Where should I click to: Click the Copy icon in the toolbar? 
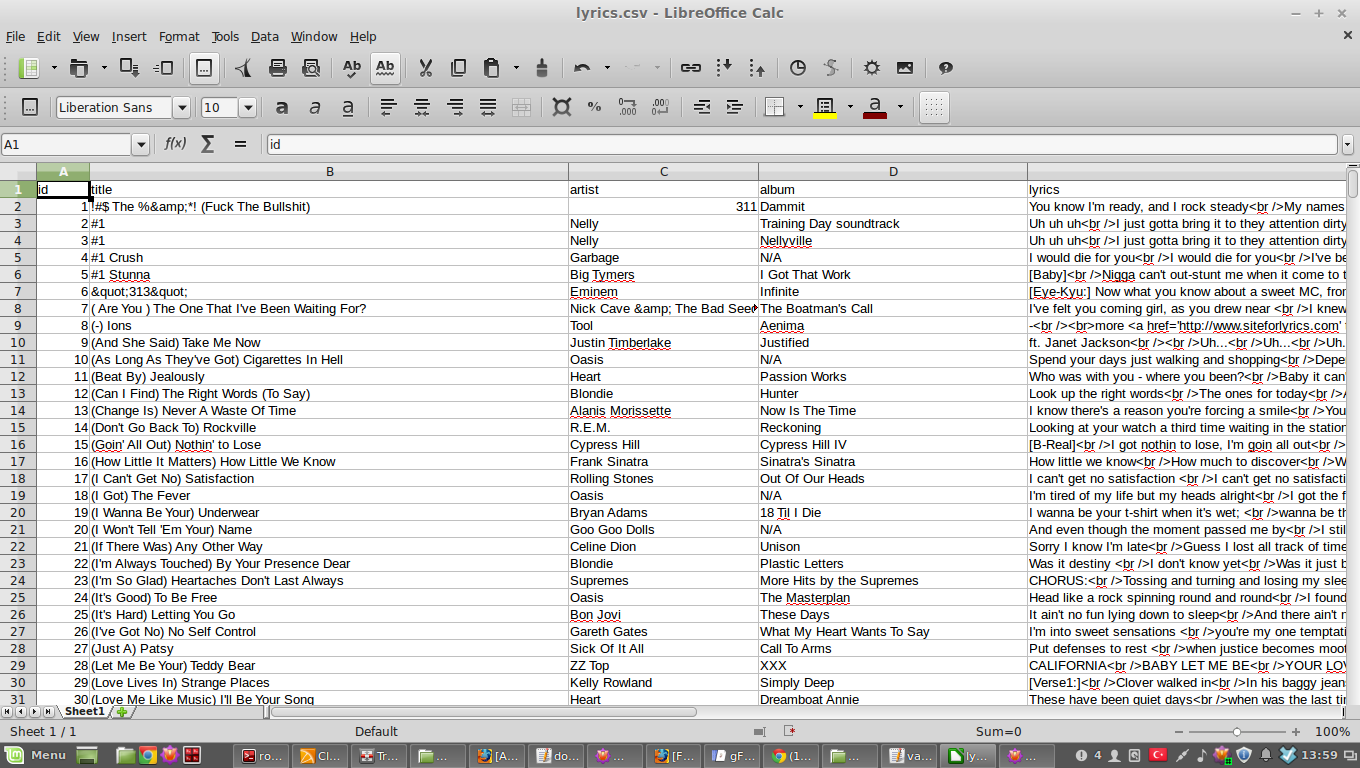[x=458, y=68]
